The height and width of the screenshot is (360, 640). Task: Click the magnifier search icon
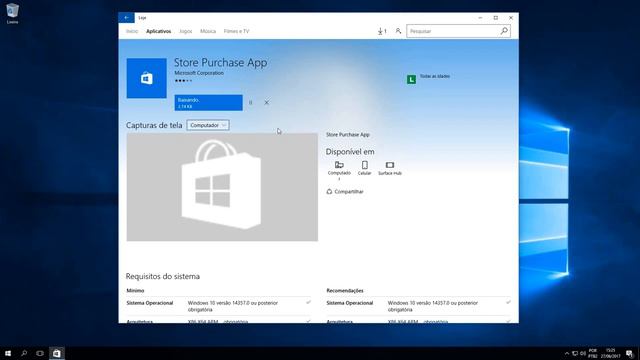(x=504, y=31)
